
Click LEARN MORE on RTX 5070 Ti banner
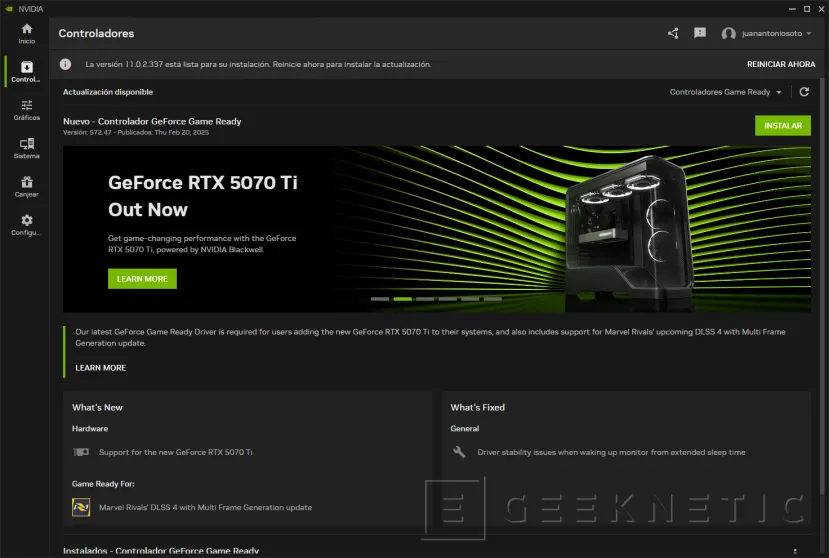(142, 279)
